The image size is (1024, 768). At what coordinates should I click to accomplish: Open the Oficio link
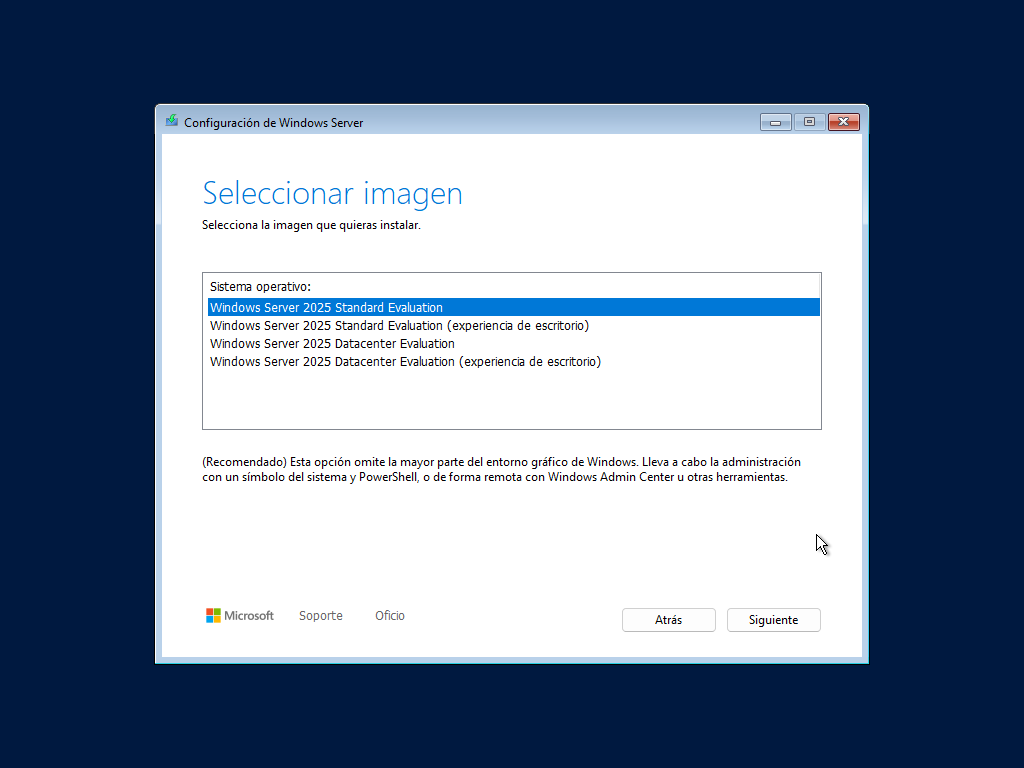click(390, 616)
